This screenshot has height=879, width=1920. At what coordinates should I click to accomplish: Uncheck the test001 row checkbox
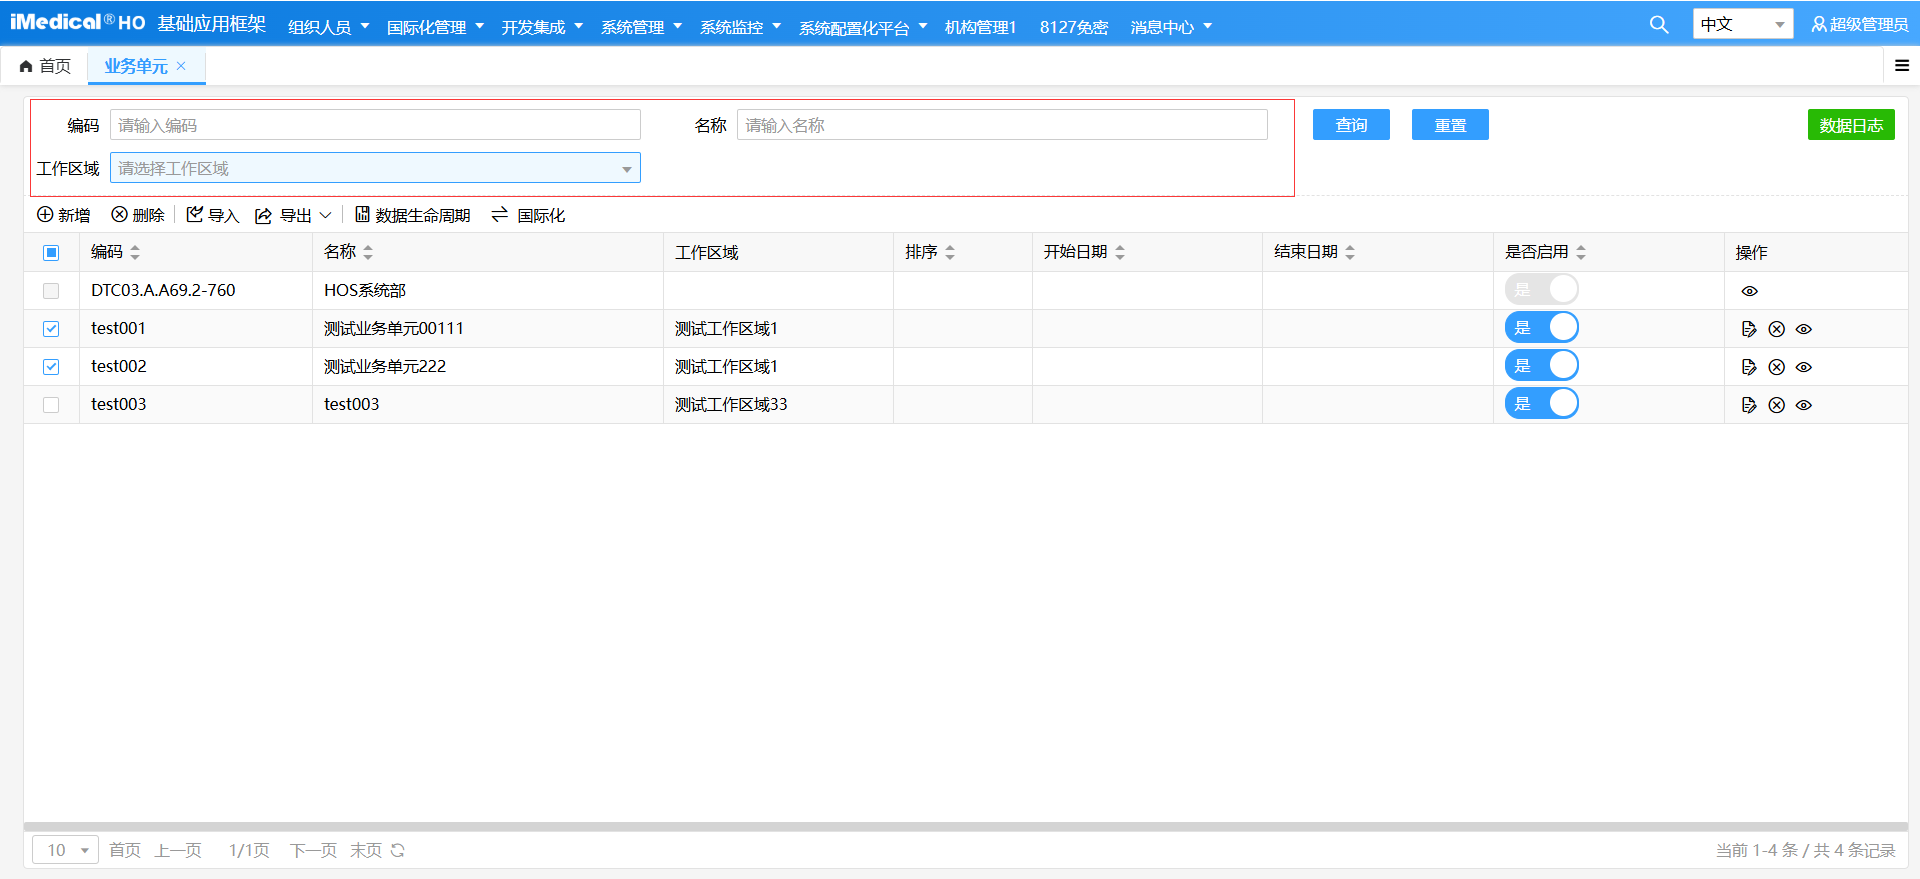pos(51,329)
